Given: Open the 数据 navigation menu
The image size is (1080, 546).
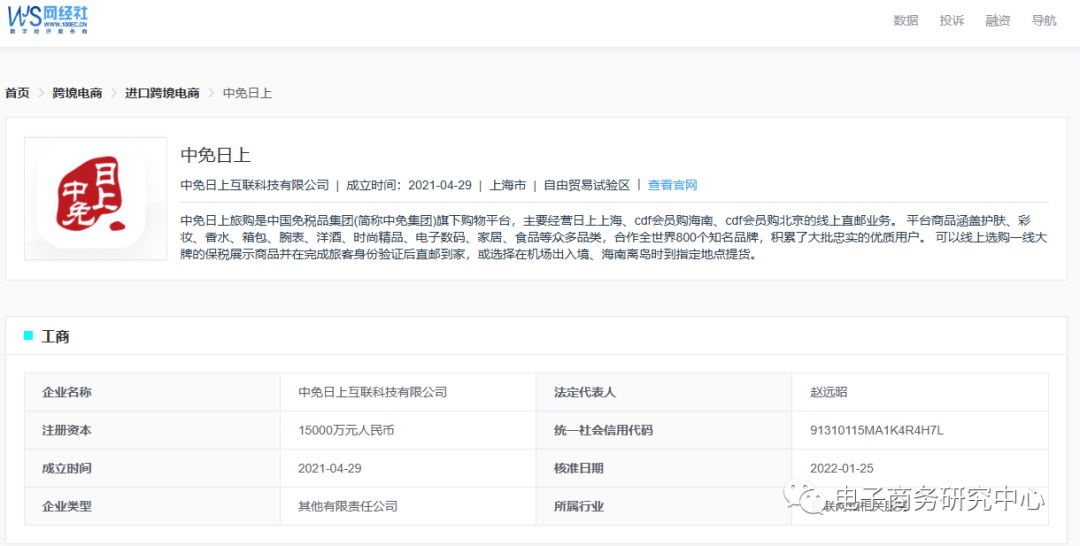Looking at the screenshot, I should click(x=906, y=21).
